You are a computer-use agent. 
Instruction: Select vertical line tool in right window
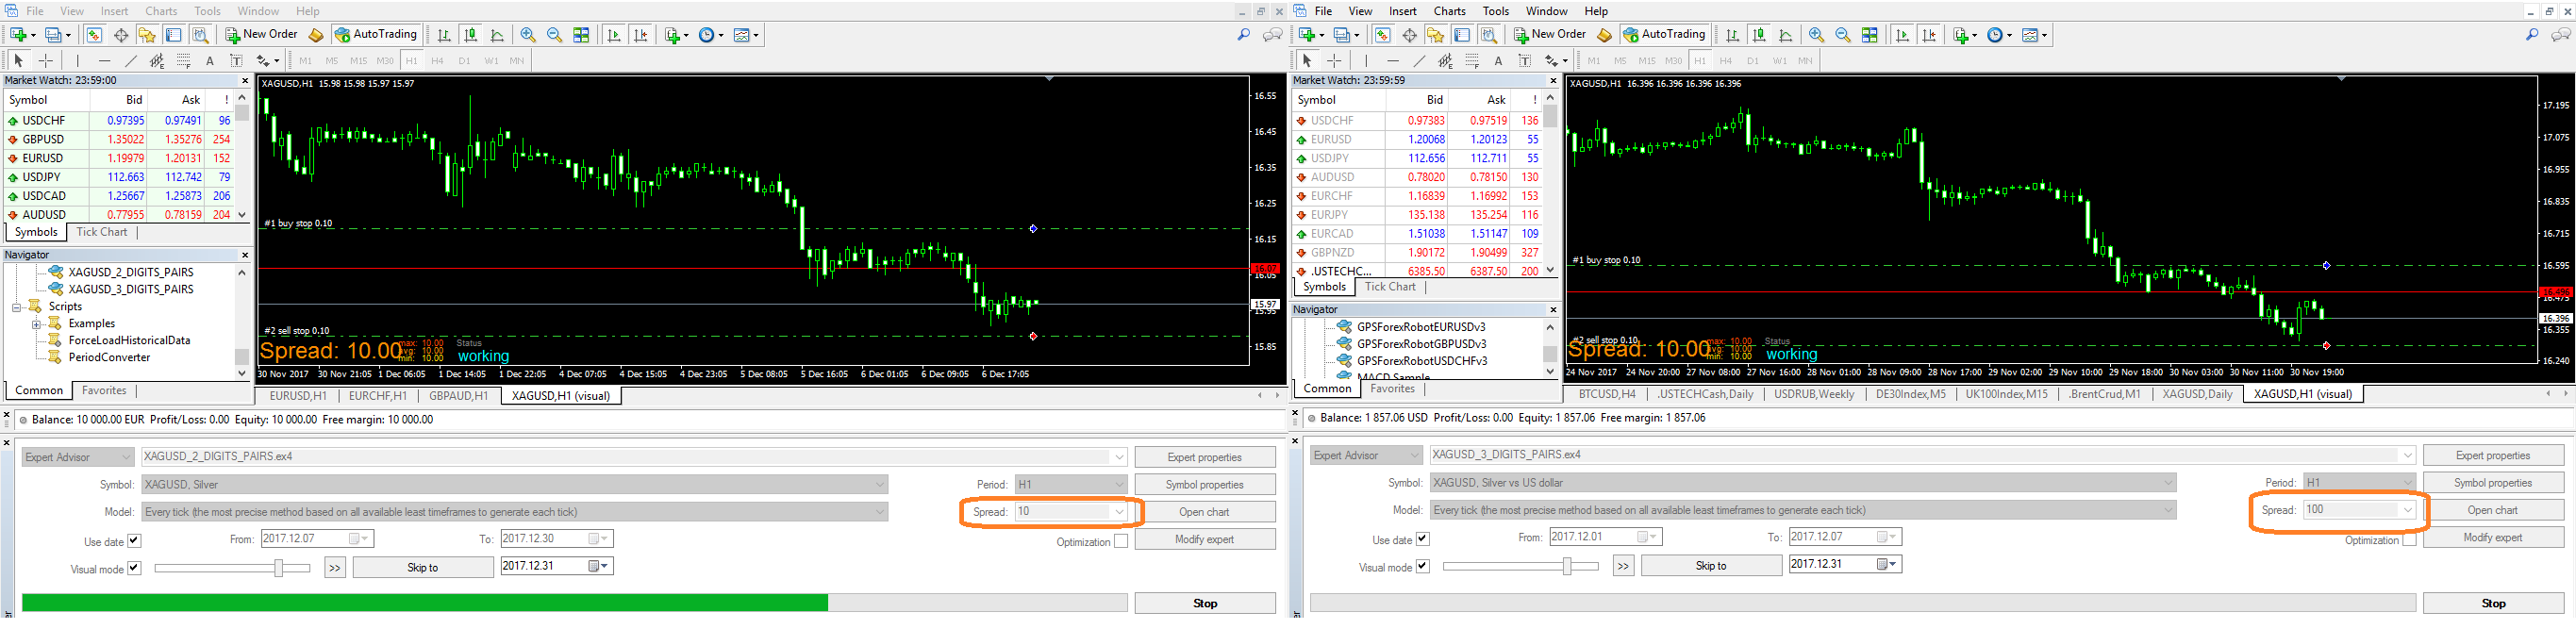tap(1366, 61)
